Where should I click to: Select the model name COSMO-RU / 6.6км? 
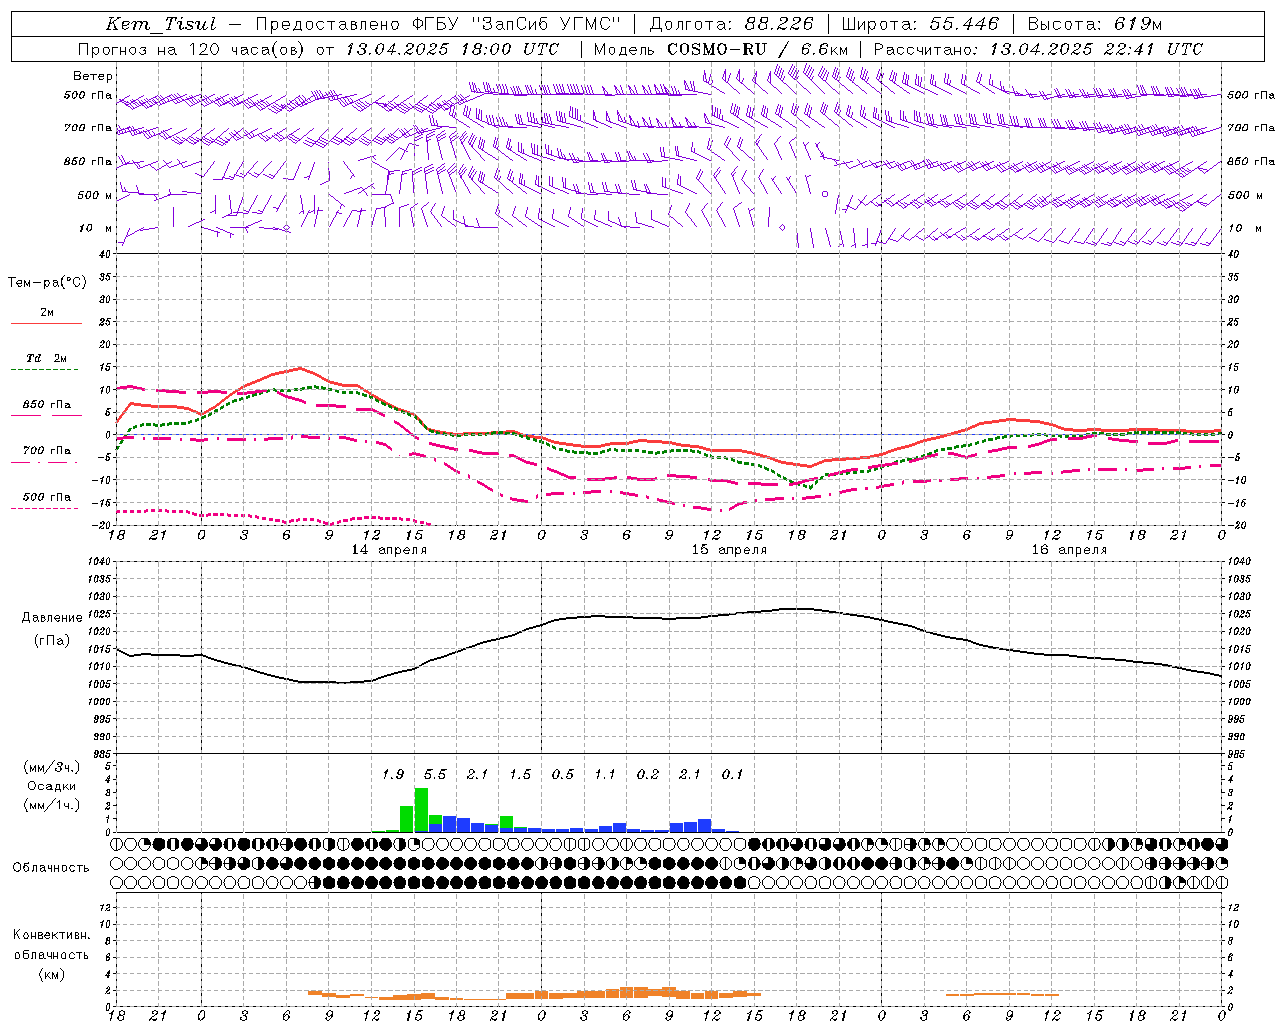pos(757,49)
